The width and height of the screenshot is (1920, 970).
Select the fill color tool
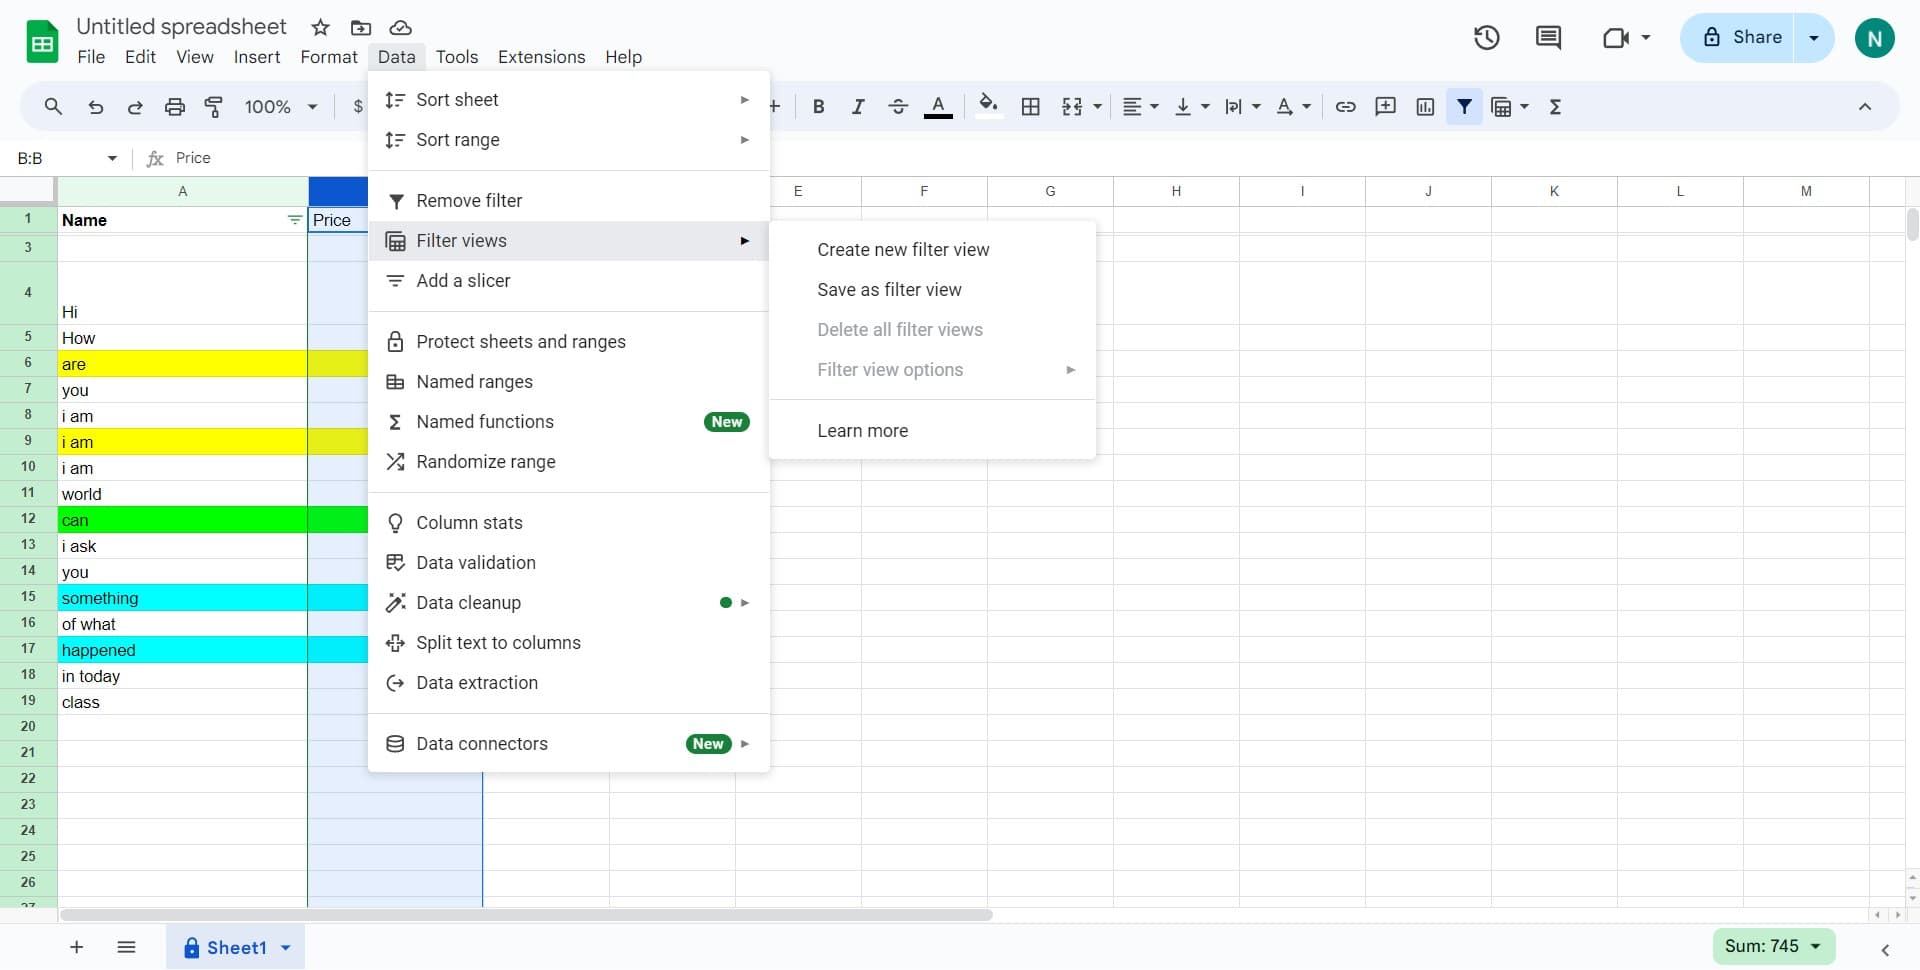point(989,106)
